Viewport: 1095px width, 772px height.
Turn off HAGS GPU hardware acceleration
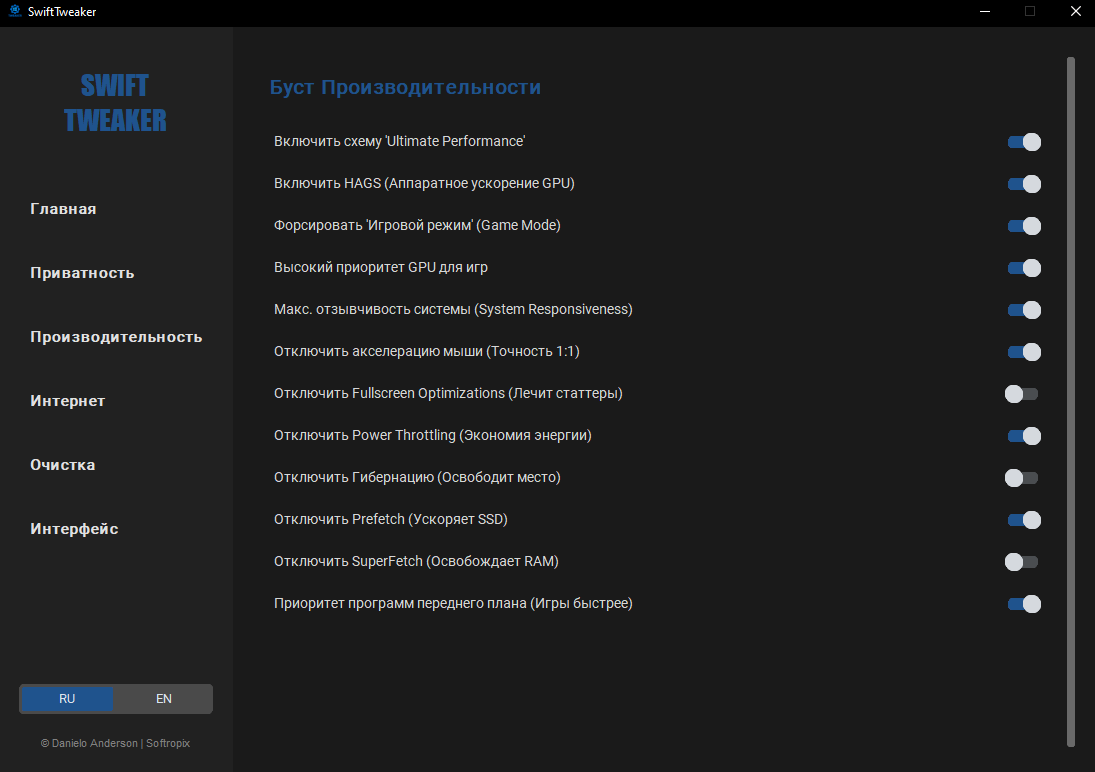point(1024,184)
